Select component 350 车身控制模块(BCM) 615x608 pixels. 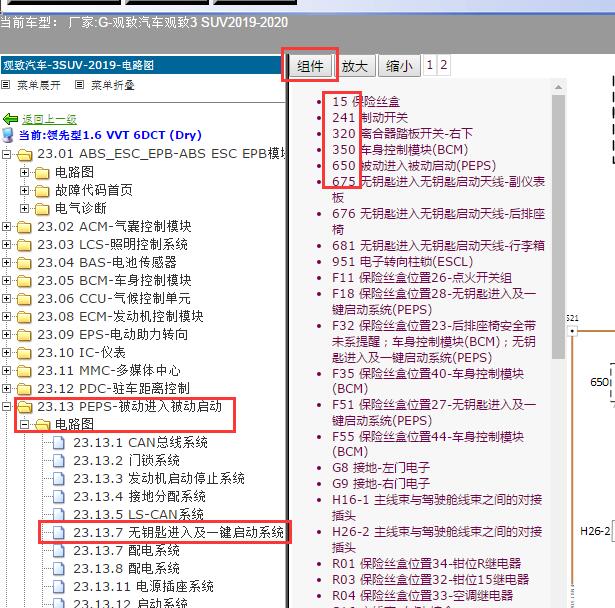[x=400, y=150]
